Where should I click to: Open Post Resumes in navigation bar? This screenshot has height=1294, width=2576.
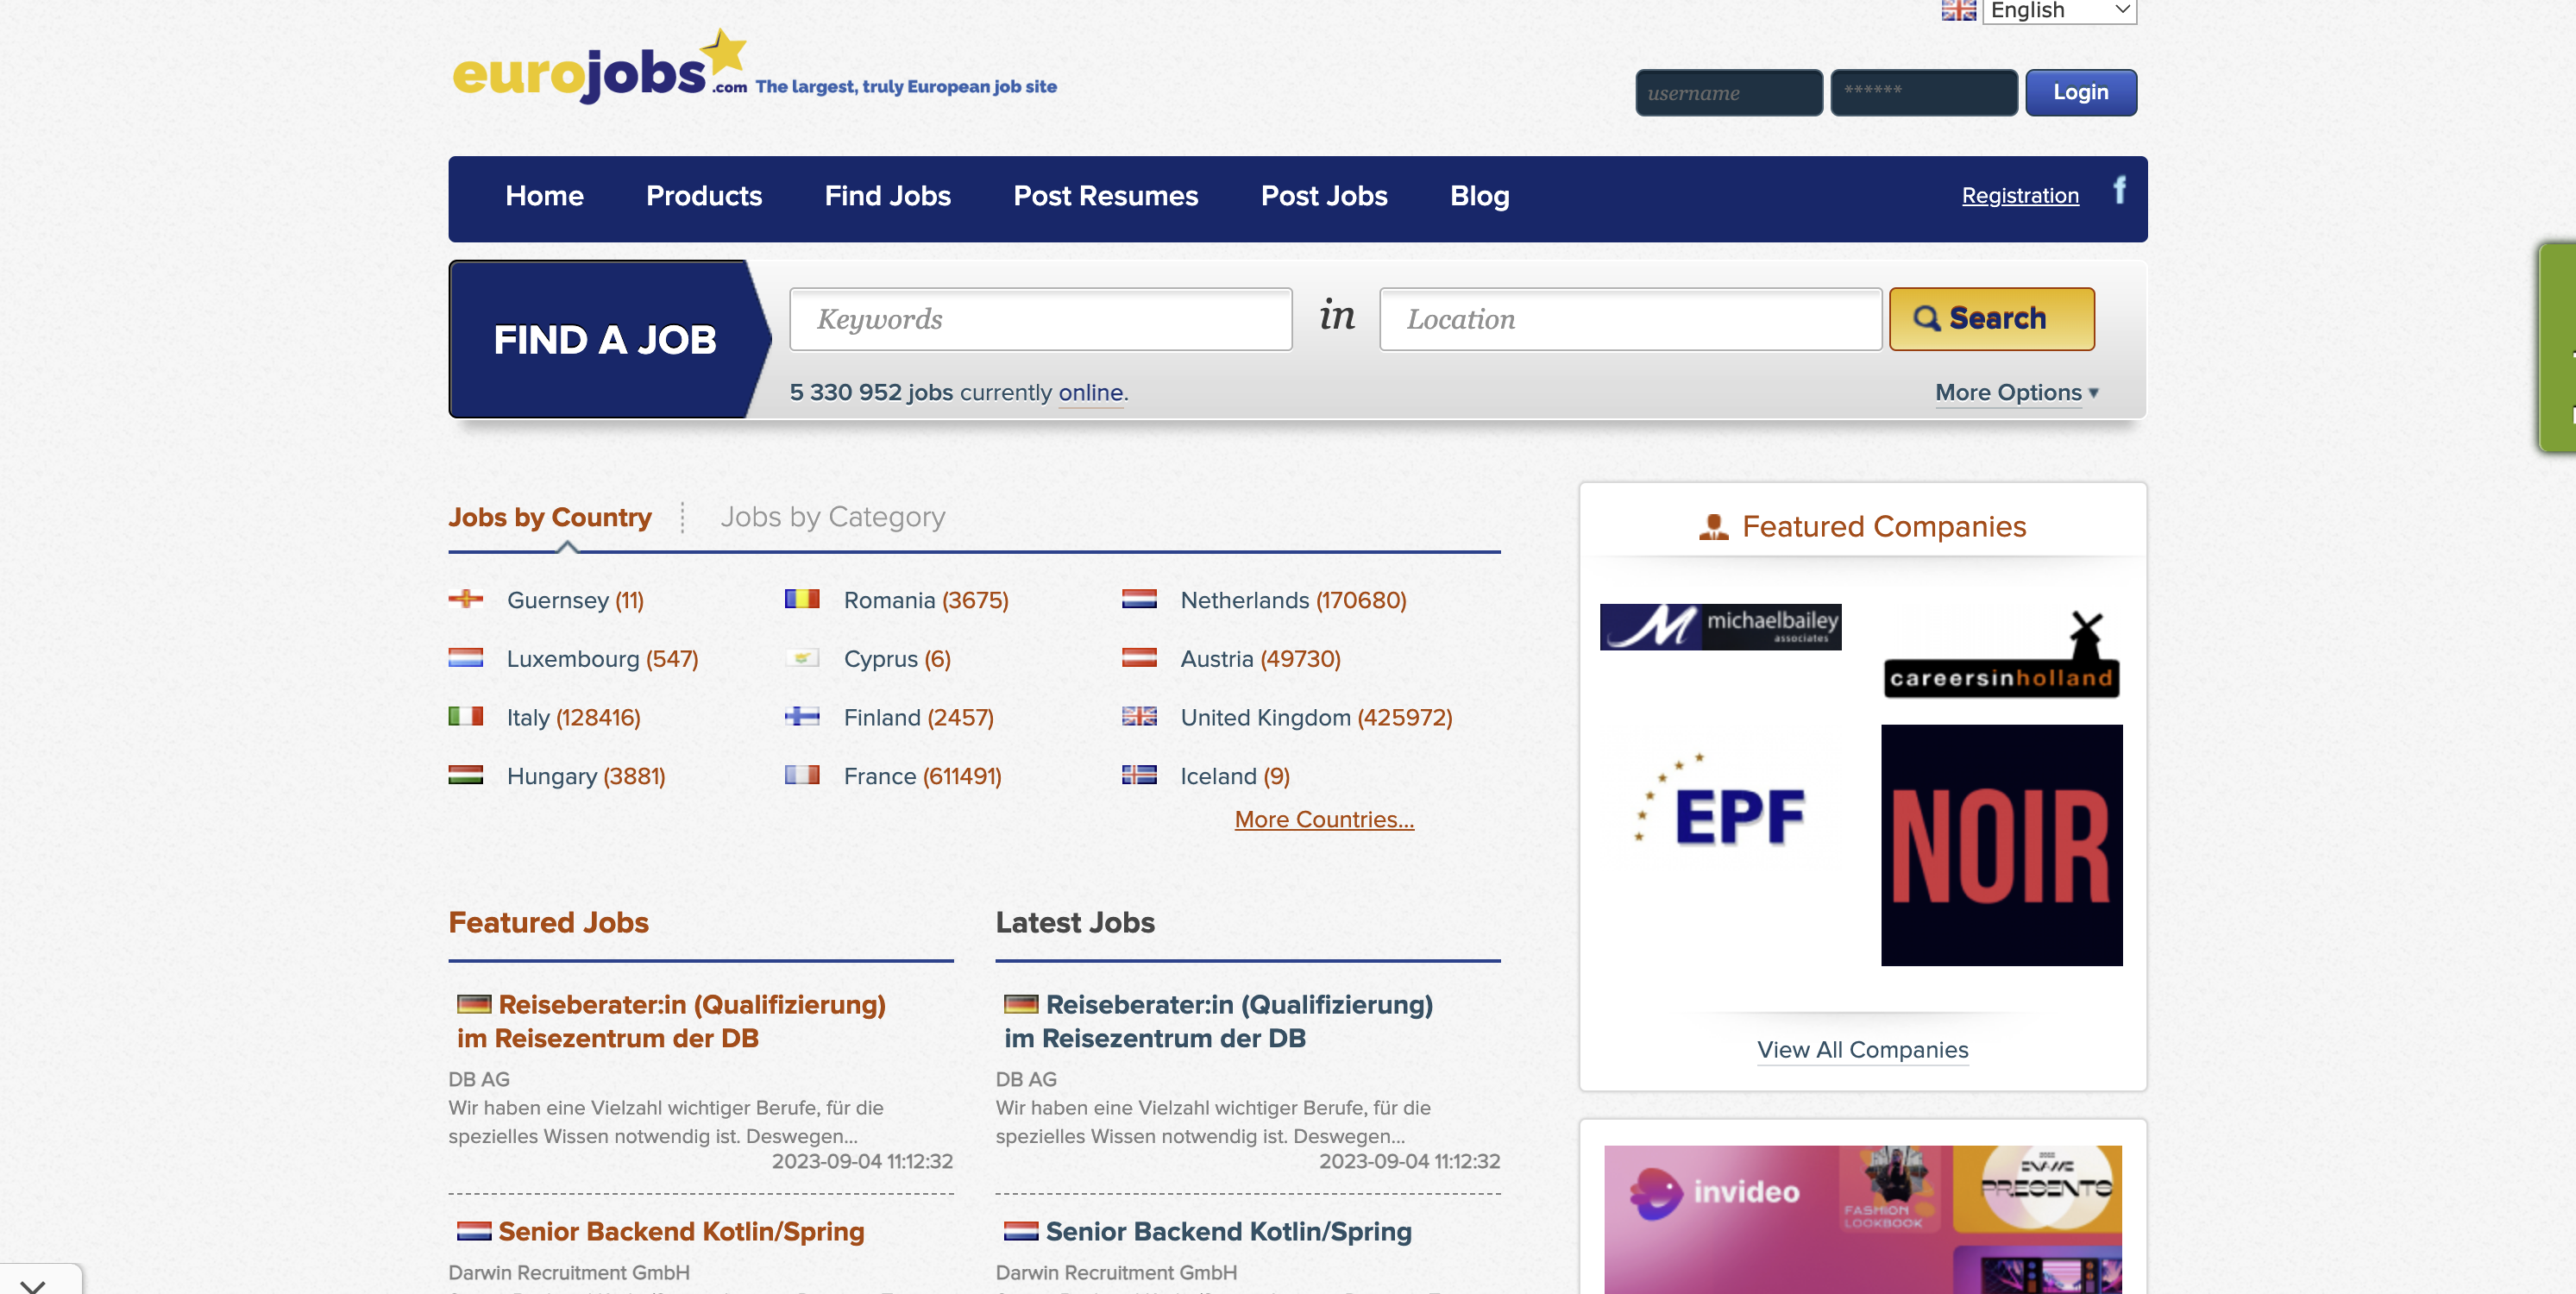coord(1105,196)
